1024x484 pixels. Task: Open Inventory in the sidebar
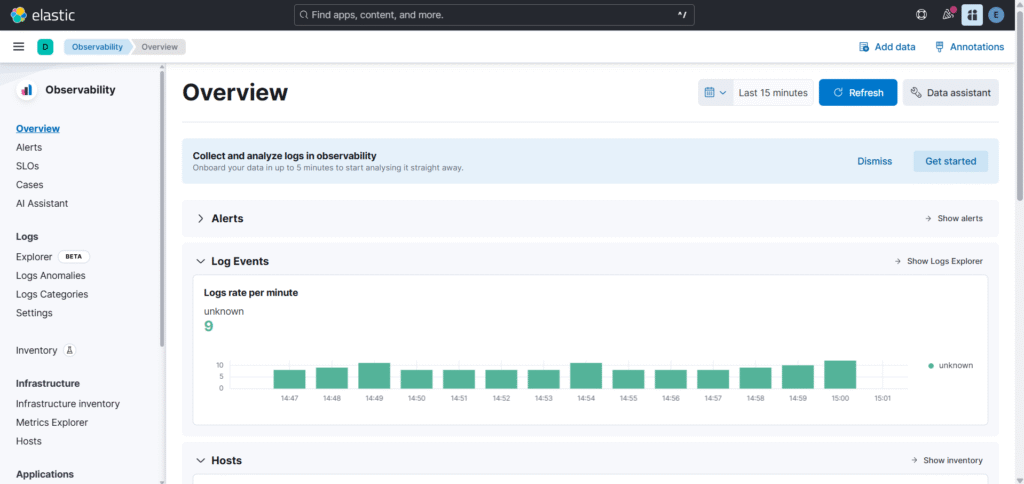point(37,350)
